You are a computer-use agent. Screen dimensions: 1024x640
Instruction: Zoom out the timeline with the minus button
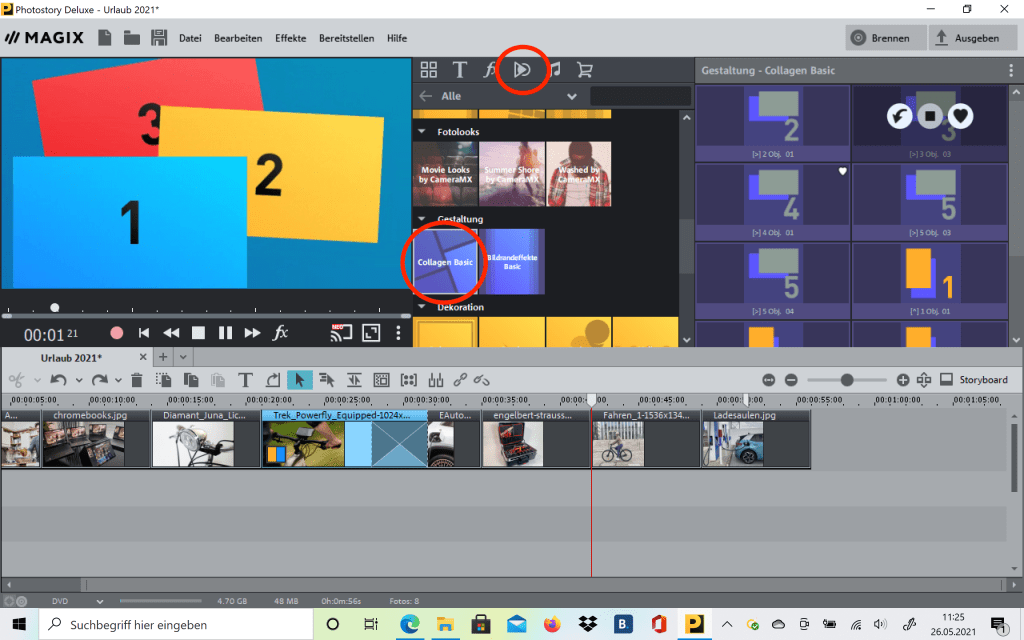791,379
